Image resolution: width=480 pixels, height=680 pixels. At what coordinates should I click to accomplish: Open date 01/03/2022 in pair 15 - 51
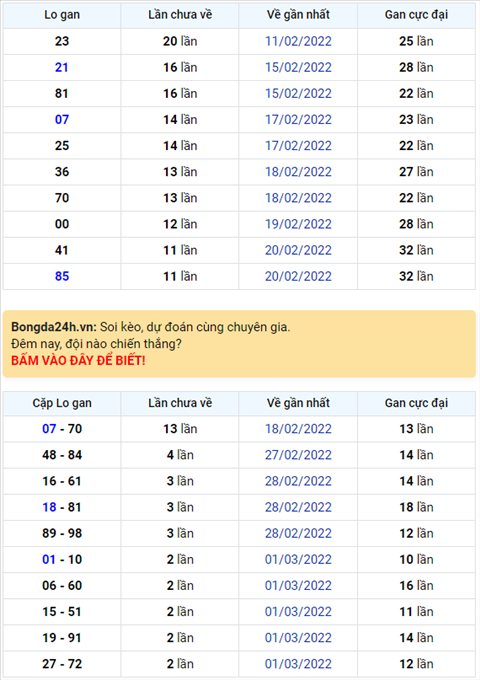(298, 612)
